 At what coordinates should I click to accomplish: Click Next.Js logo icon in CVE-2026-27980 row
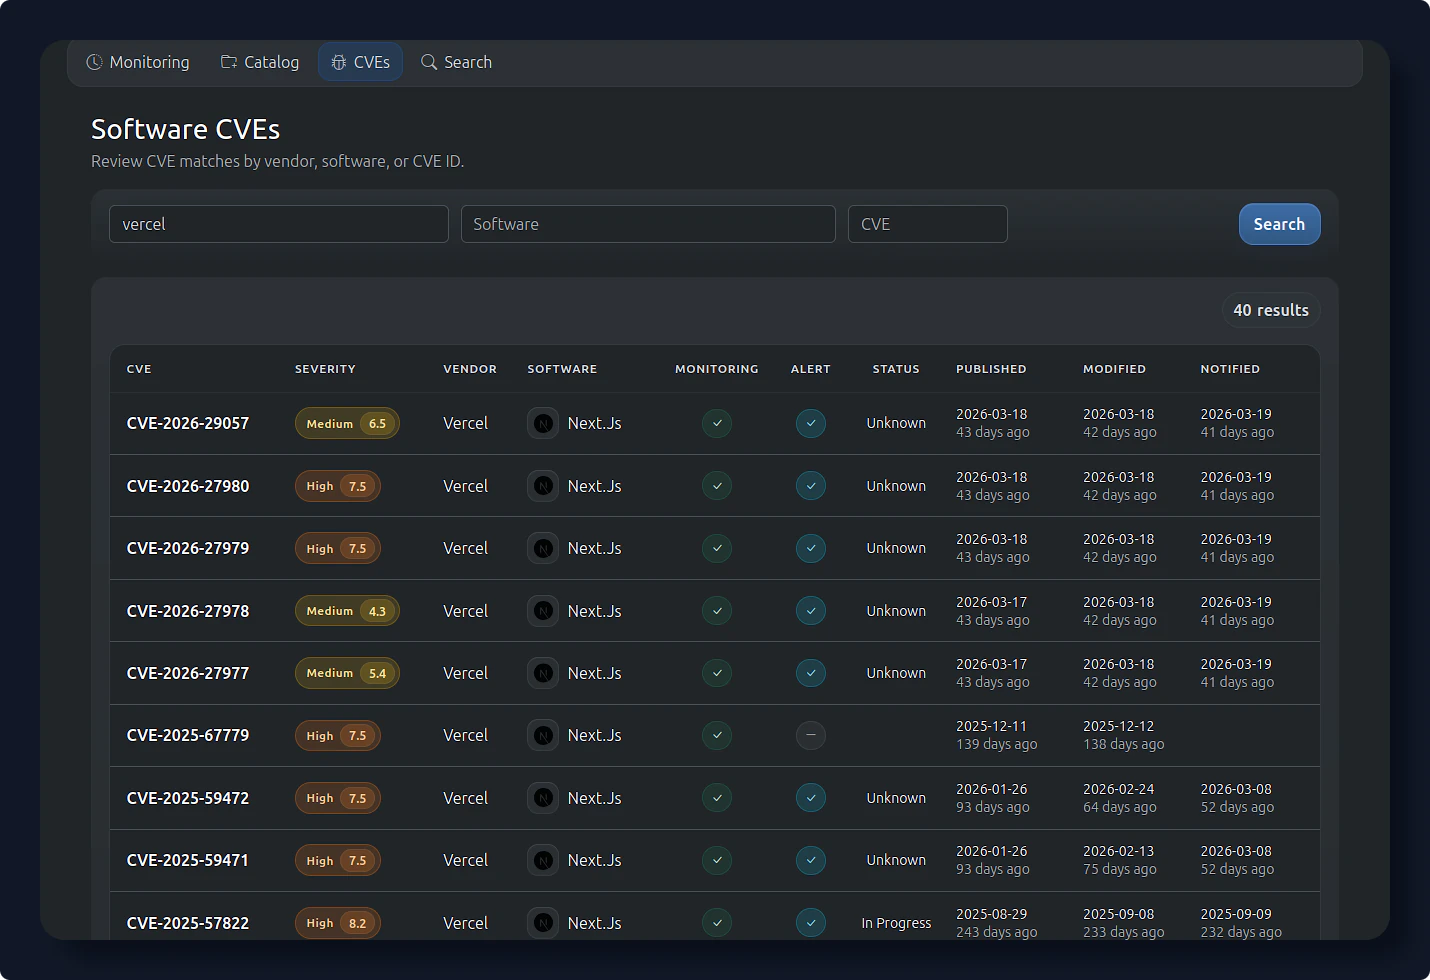point(543,486)
